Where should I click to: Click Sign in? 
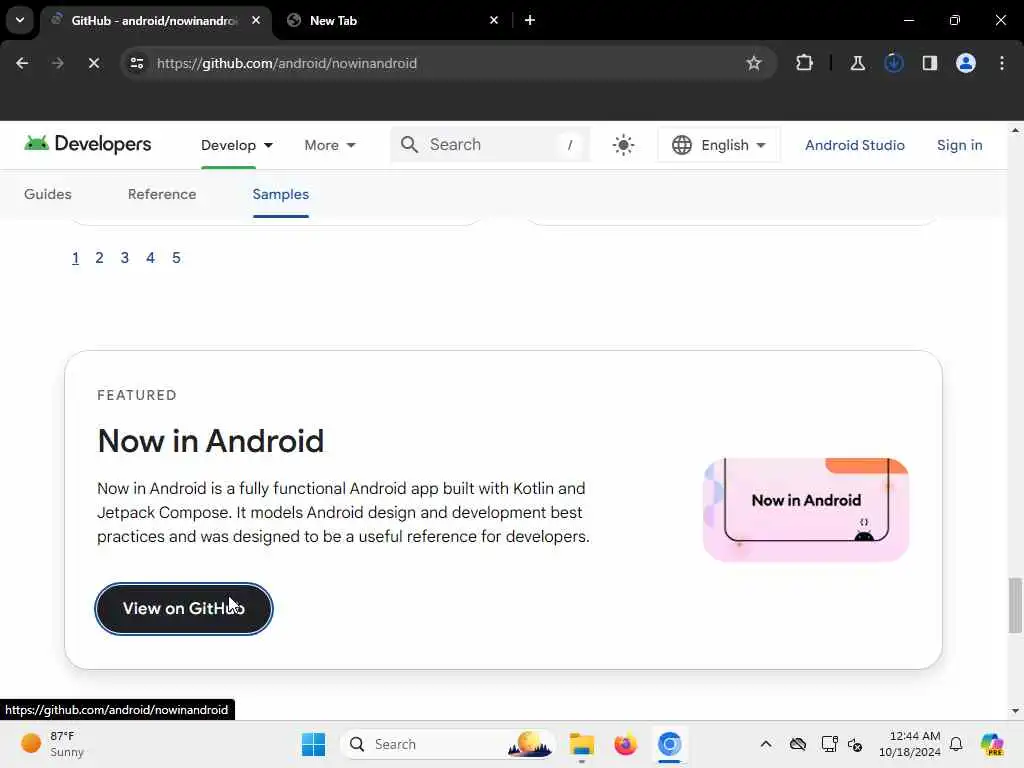click(959, 145)
